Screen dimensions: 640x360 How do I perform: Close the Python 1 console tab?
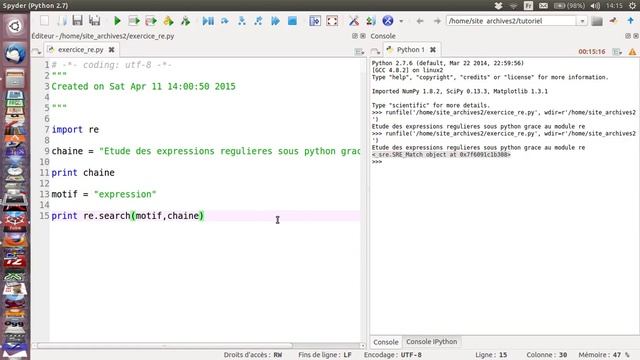click(x=433, y=50)
